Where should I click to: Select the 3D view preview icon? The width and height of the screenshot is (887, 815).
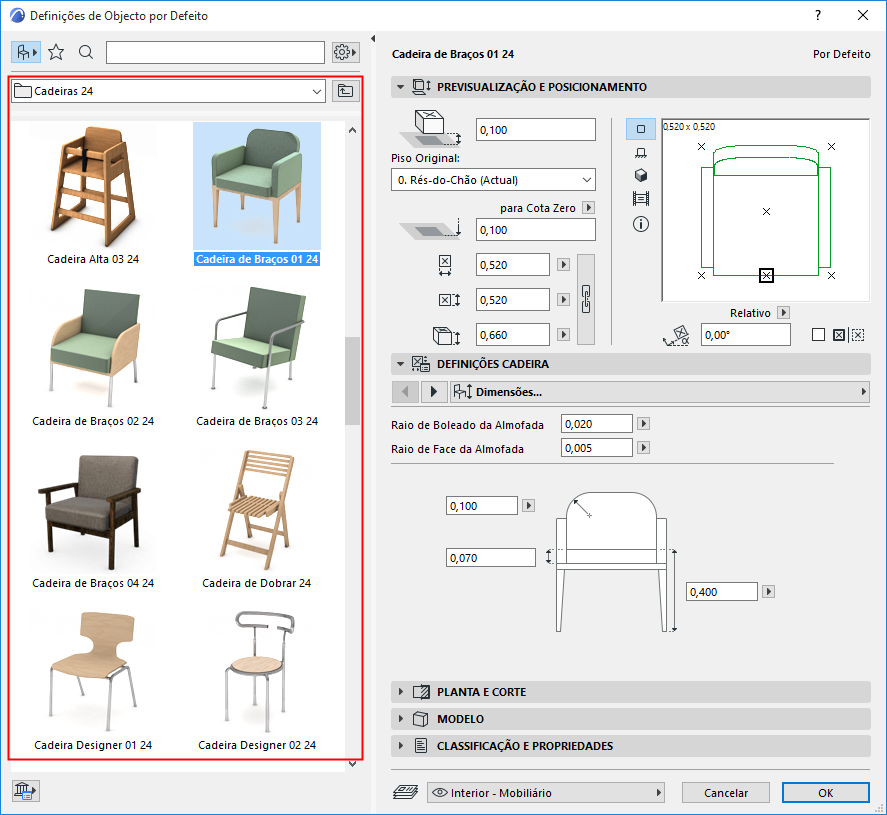tap(641, 175)
